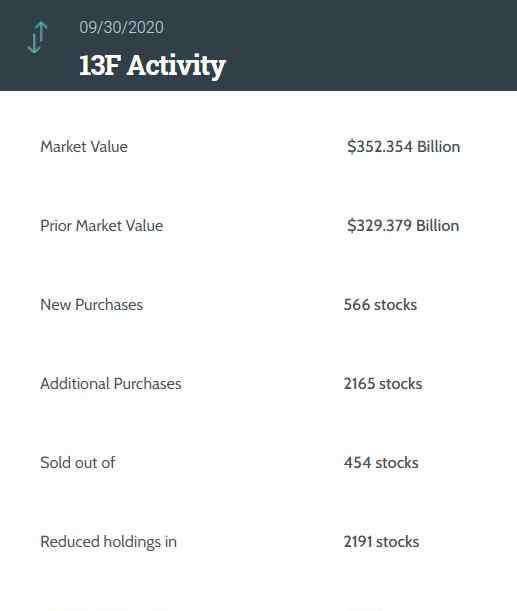517x611 pixels.
Task: Open the Additional Purchases row
Action: 258,384
